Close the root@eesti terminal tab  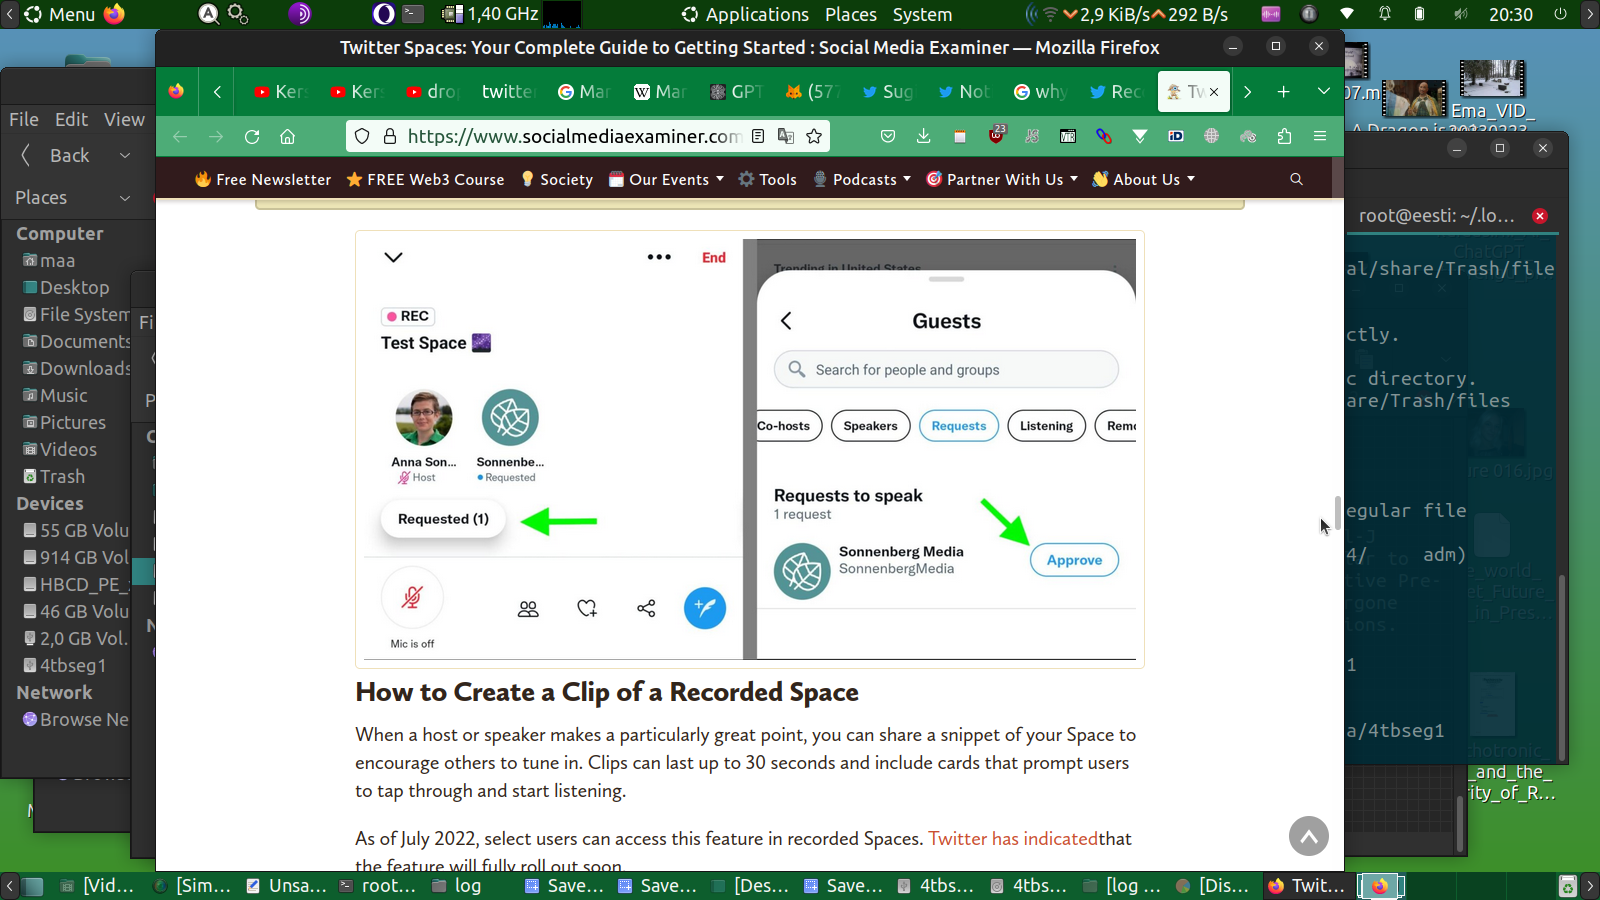click(1540, 216)
